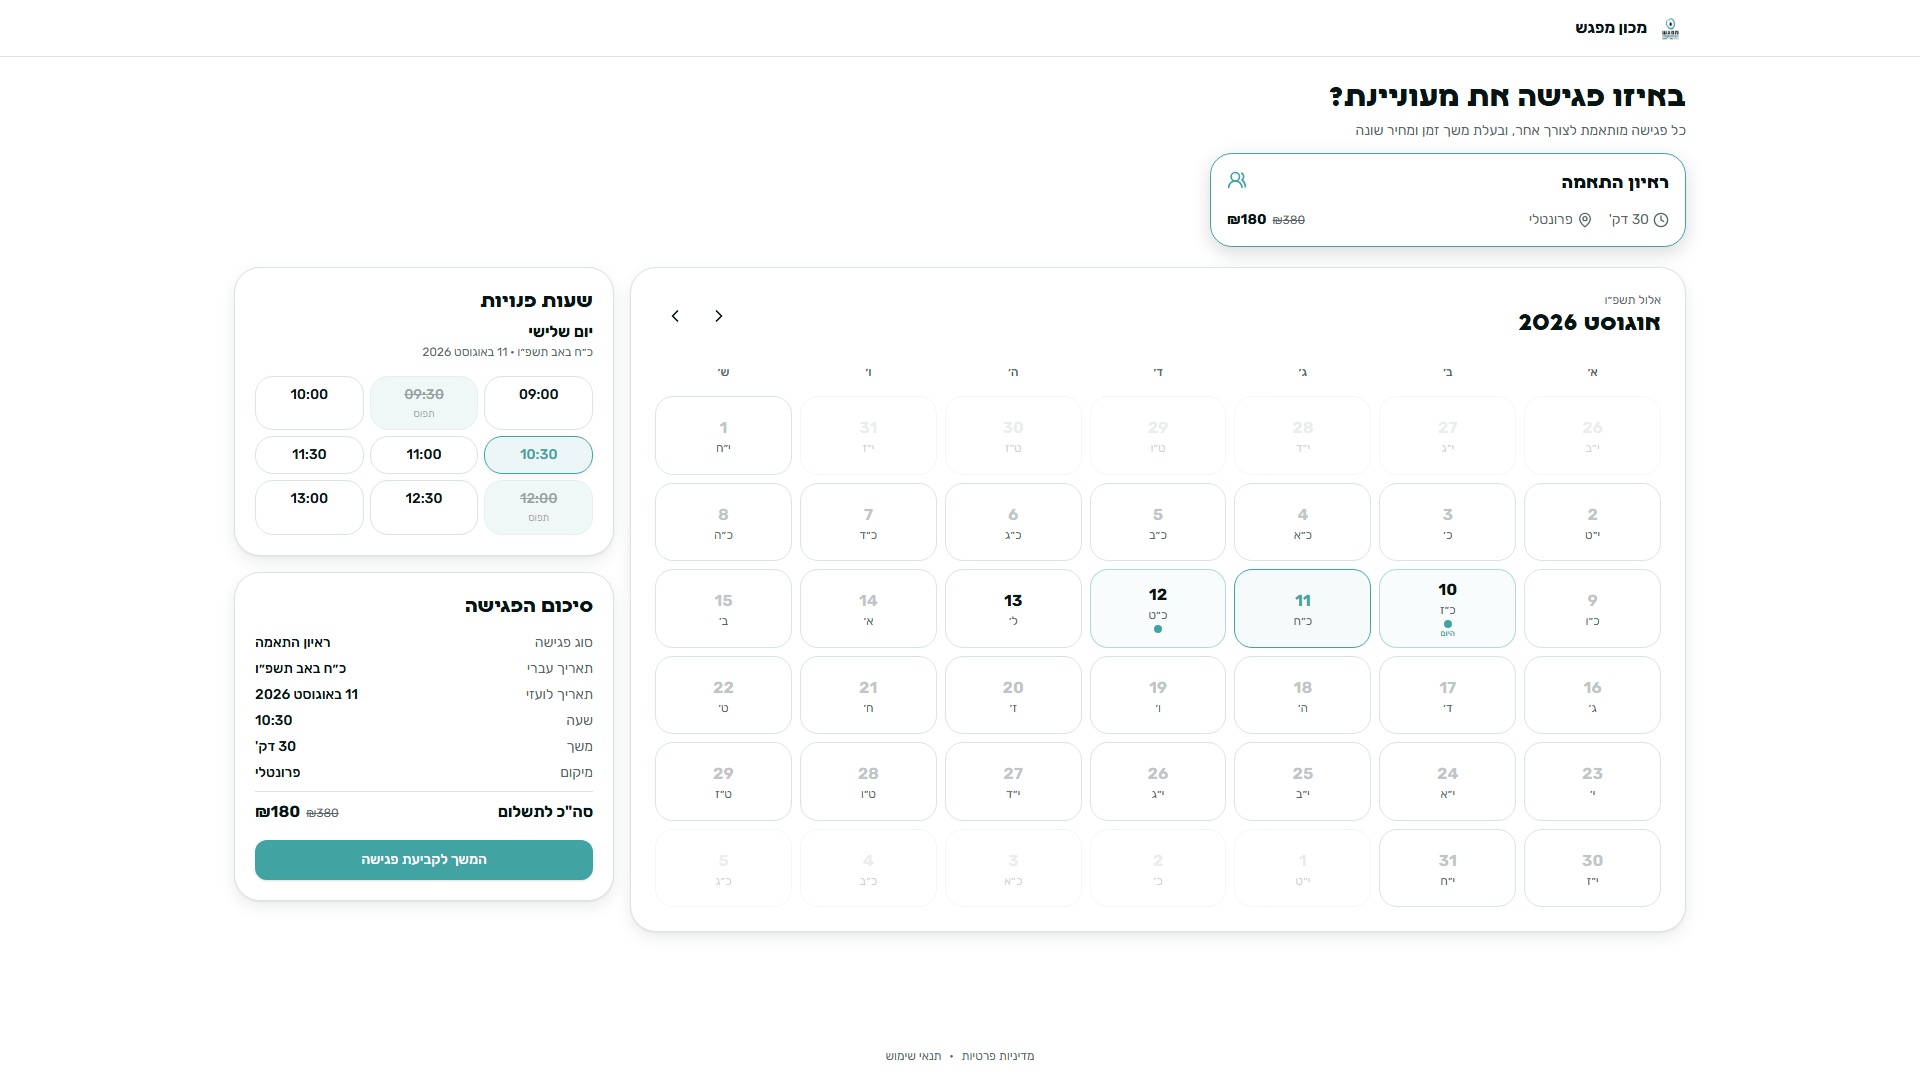Open the מדיניות פרטיות link

(998, 1056)
